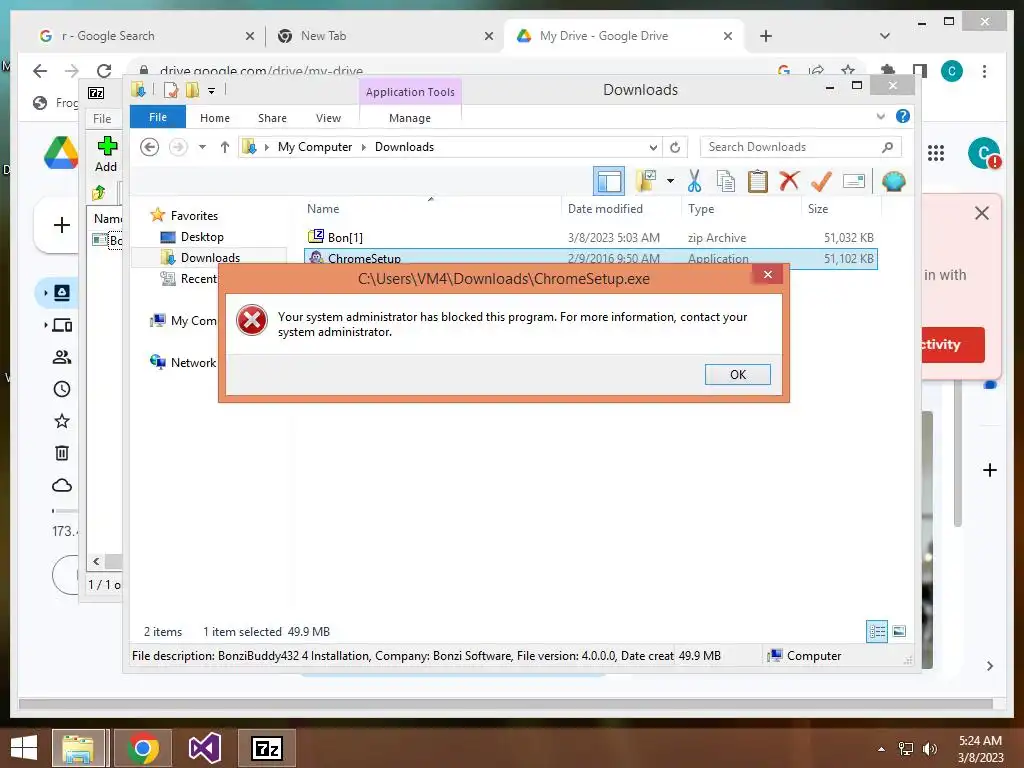Open Starred in Google Drive sidebar
1024x768 pixels.
(x=61, y=421)
